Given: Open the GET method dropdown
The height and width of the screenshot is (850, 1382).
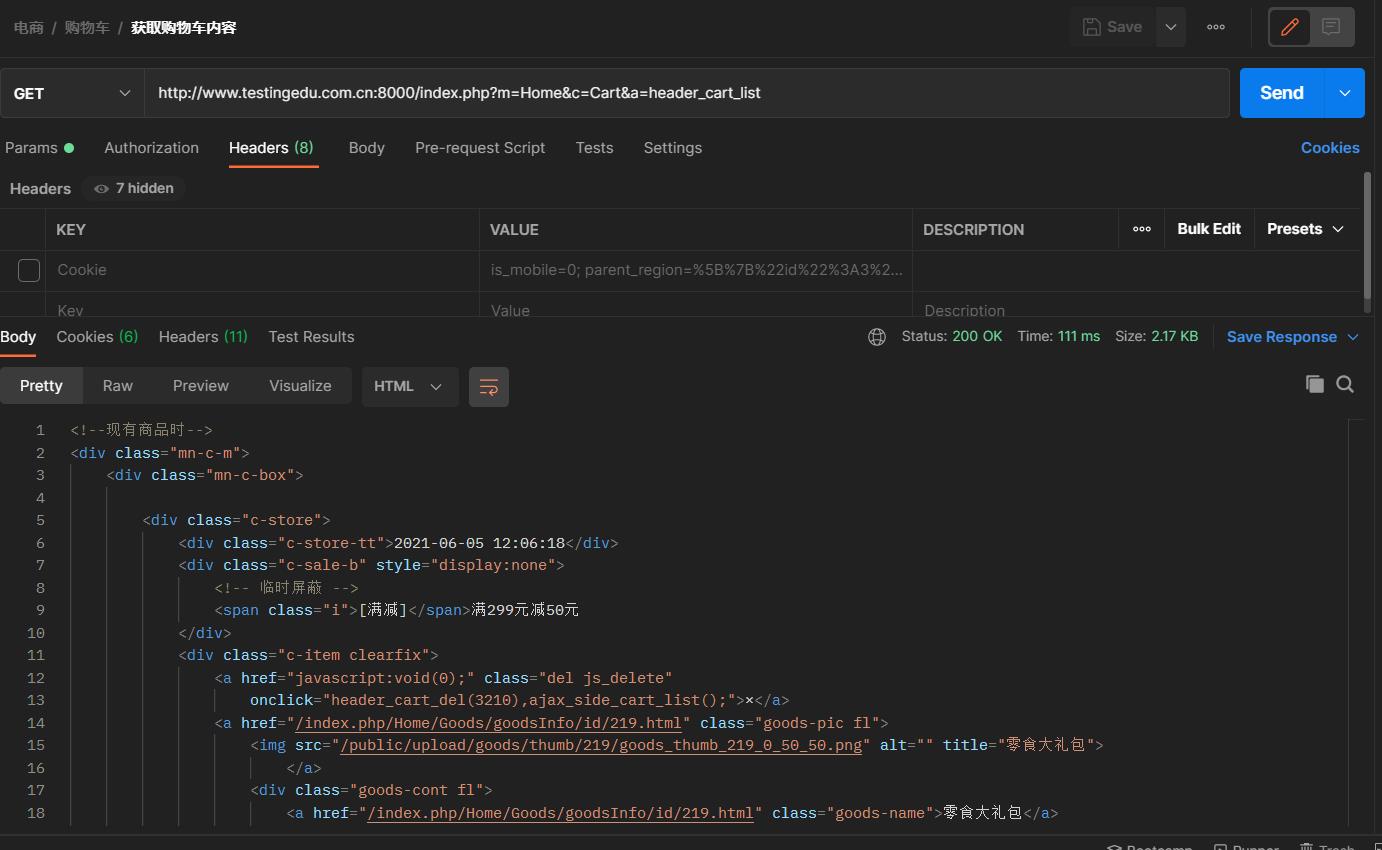Looking at the screenshot, I should point(72,93).
